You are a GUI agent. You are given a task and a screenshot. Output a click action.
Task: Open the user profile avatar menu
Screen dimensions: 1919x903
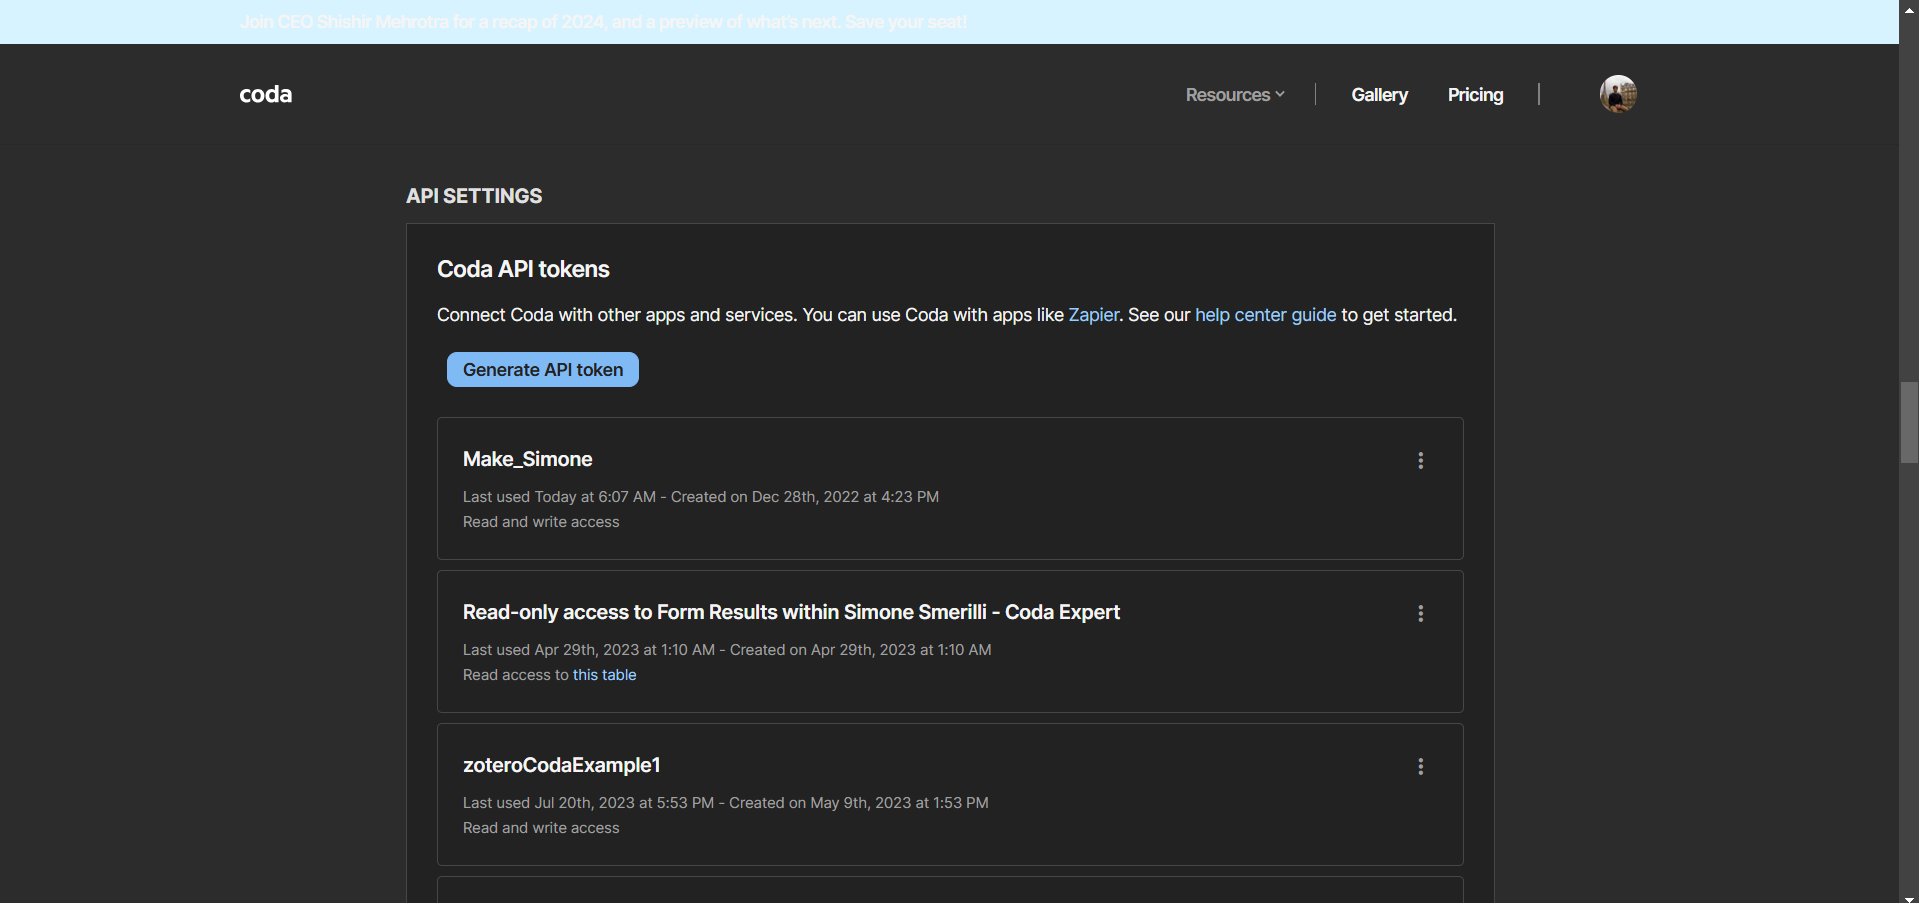point(1618,94)
